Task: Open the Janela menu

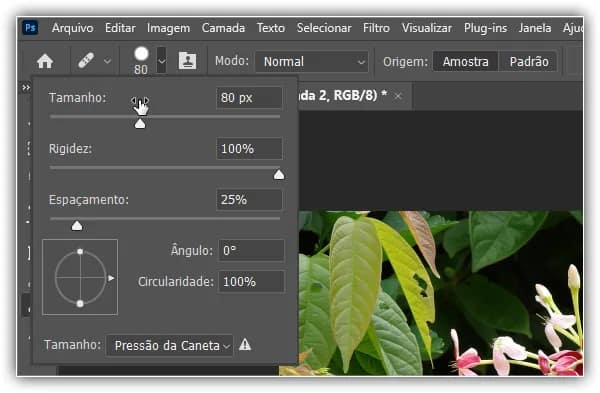Action: pos(535,28)
